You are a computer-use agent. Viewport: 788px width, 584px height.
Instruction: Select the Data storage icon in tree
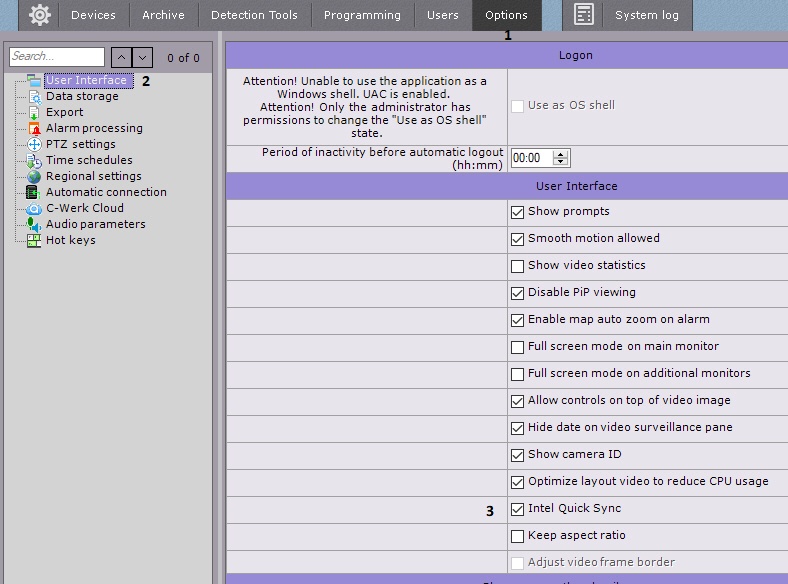34,97
